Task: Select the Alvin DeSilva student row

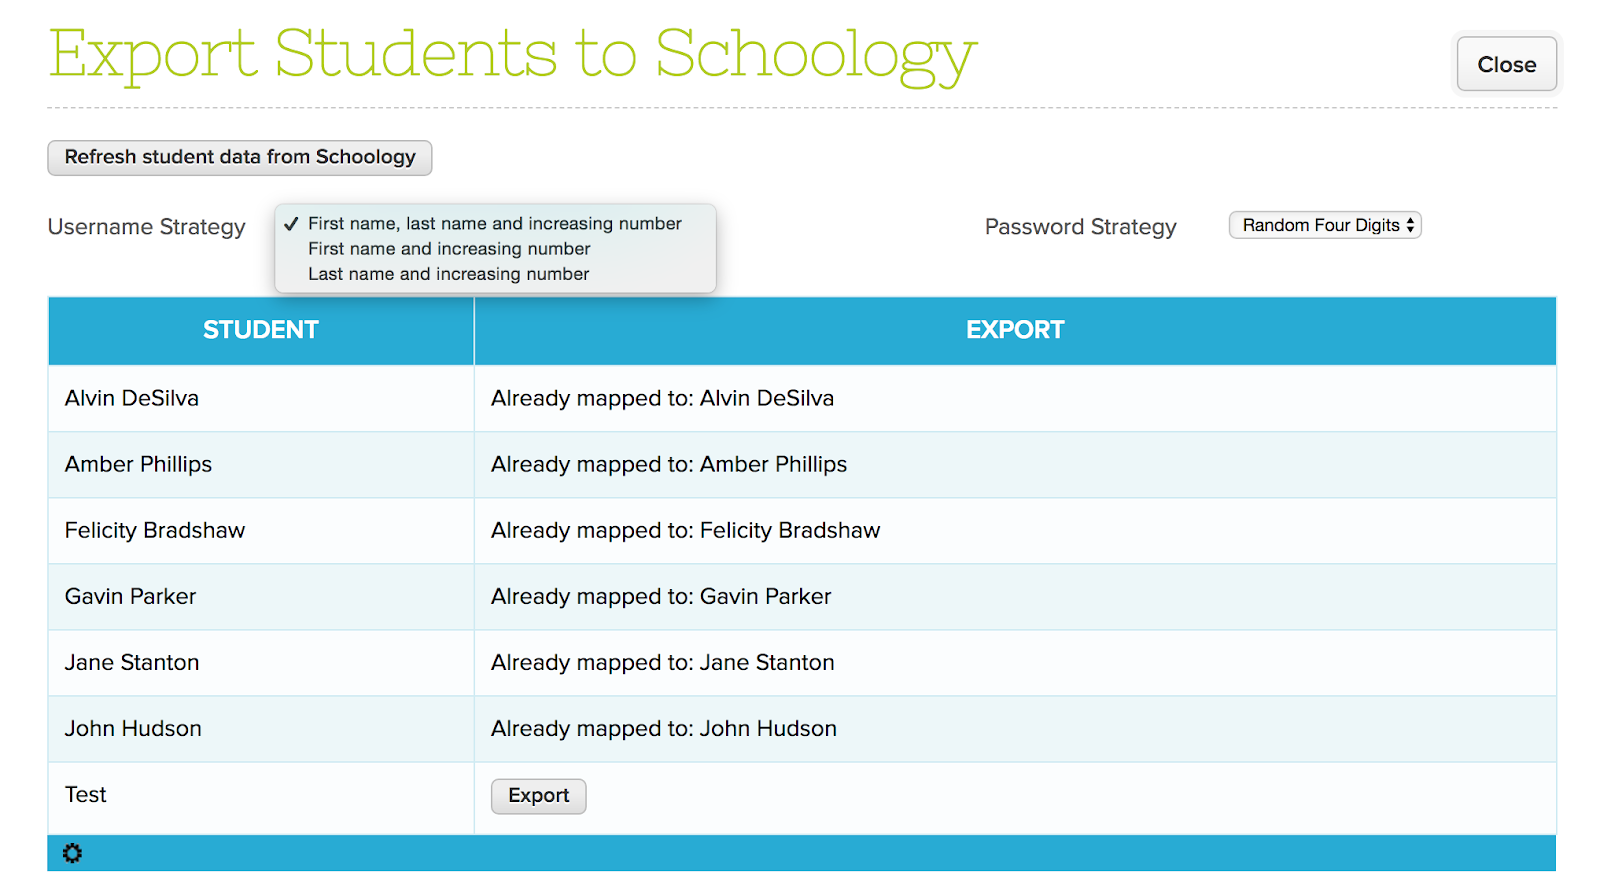Action: (802, 398)
